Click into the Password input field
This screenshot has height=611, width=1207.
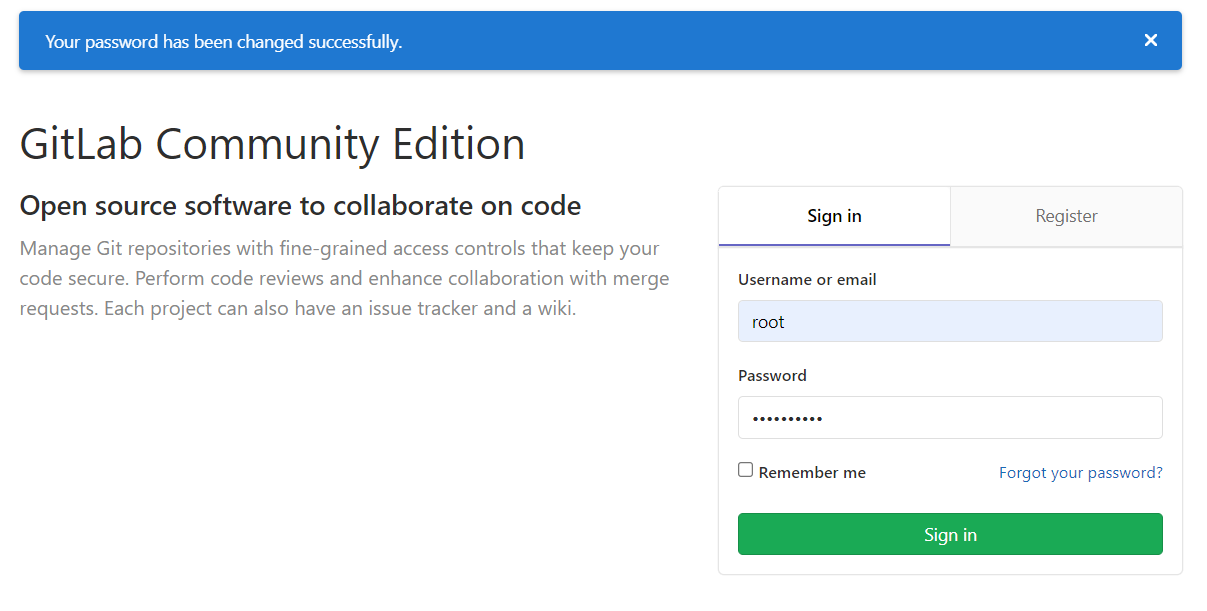click(x=950, y=418)
